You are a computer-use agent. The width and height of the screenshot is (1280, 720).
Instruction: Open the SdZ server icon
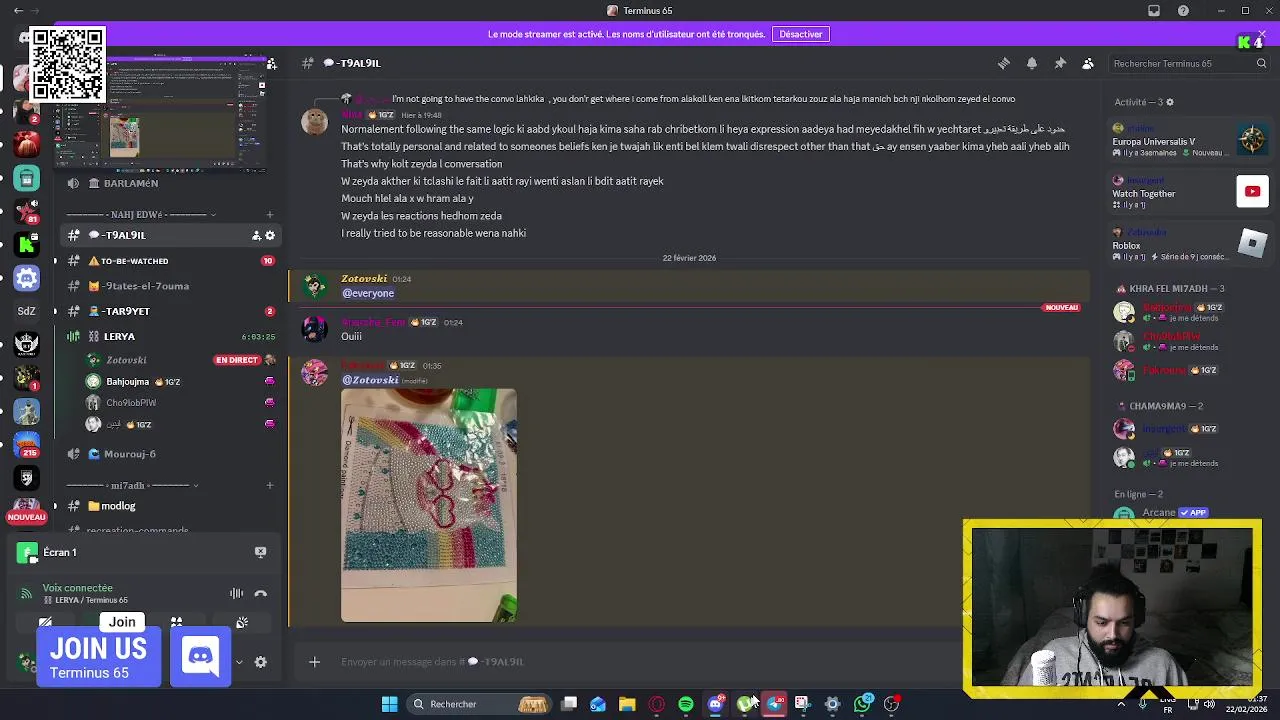pyautogui.click(x=27, y=311)
